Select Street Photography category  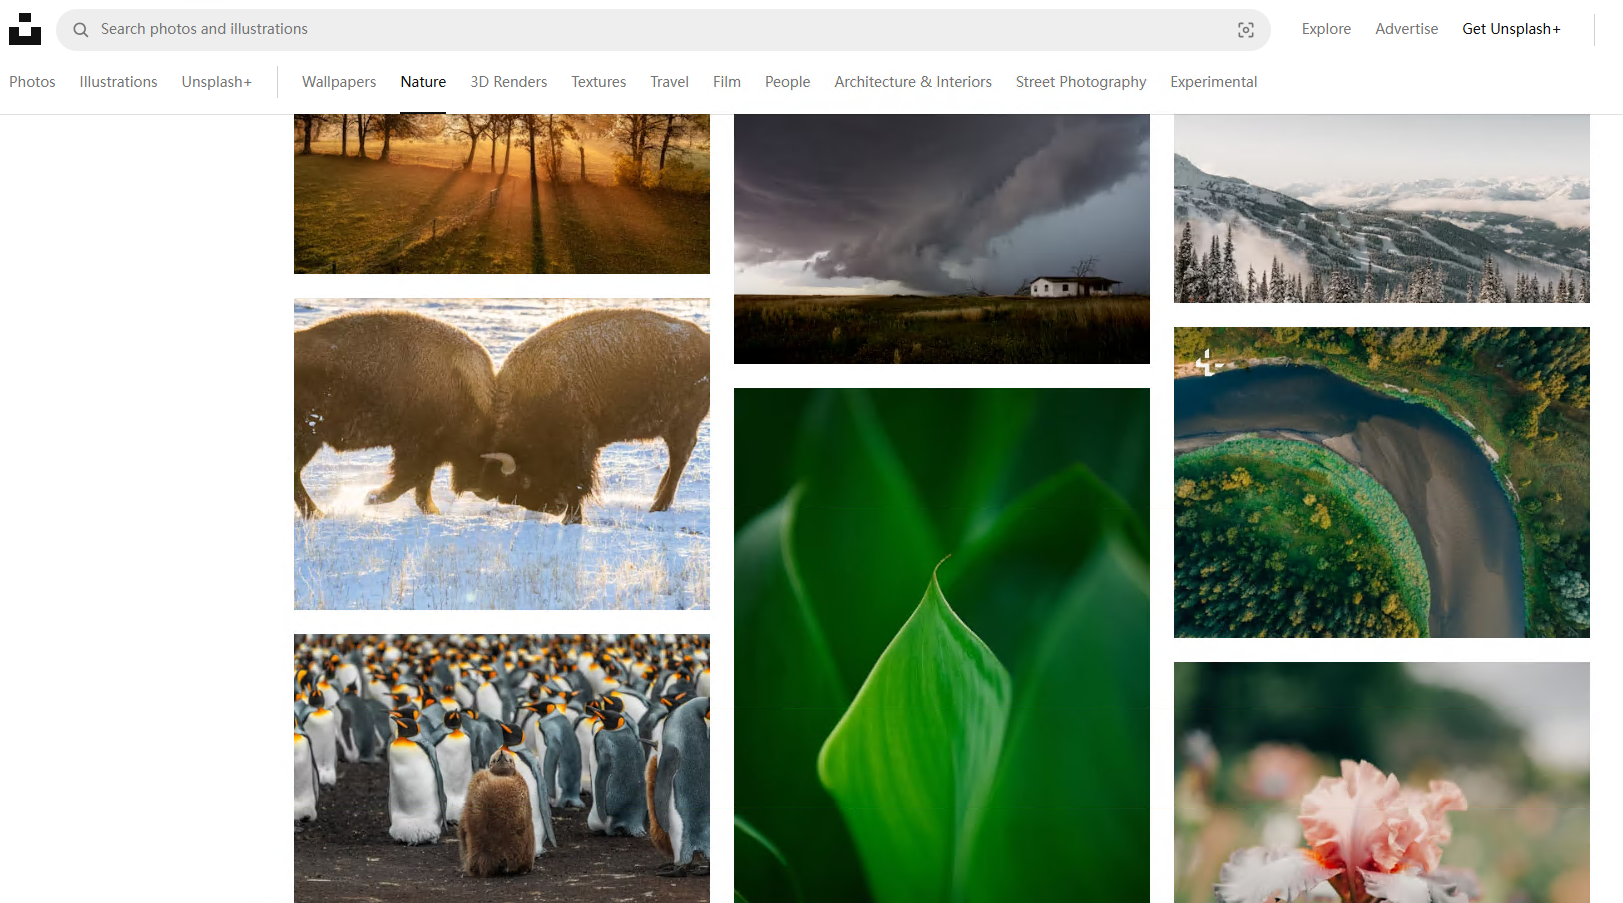1081,82
